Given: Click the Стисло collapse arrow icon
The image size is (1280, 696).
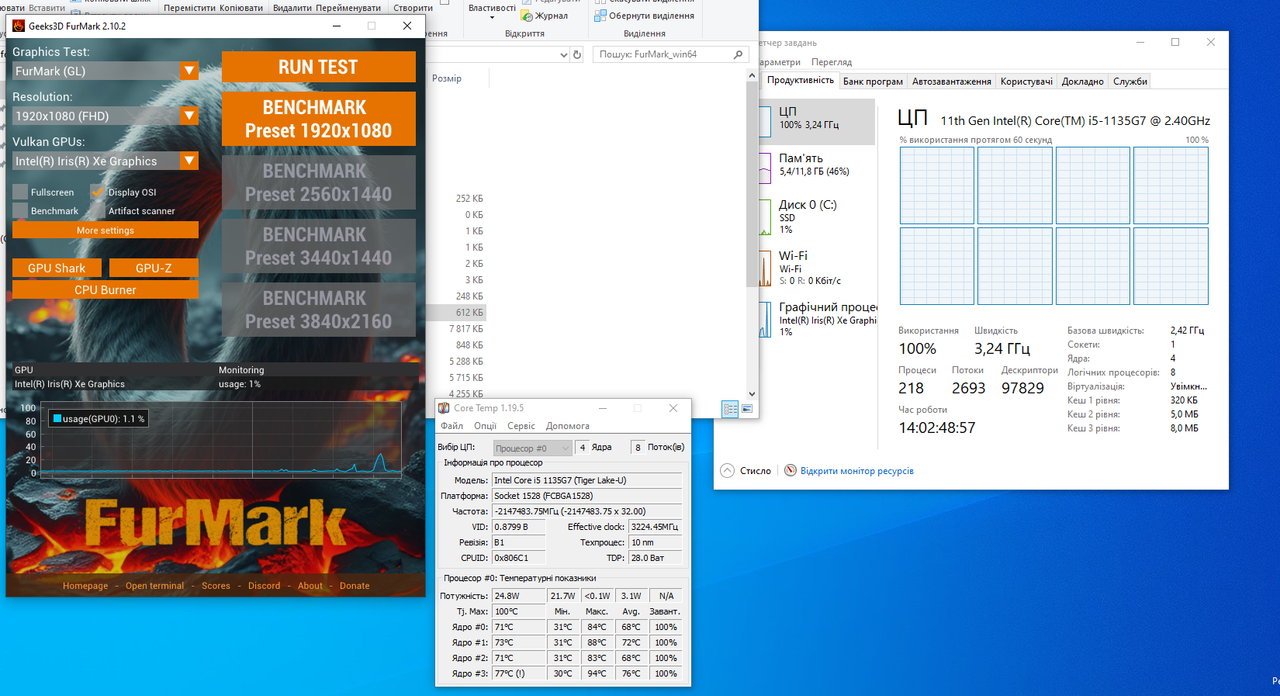Looking at the screenshot, I should [x=727, y=471].
